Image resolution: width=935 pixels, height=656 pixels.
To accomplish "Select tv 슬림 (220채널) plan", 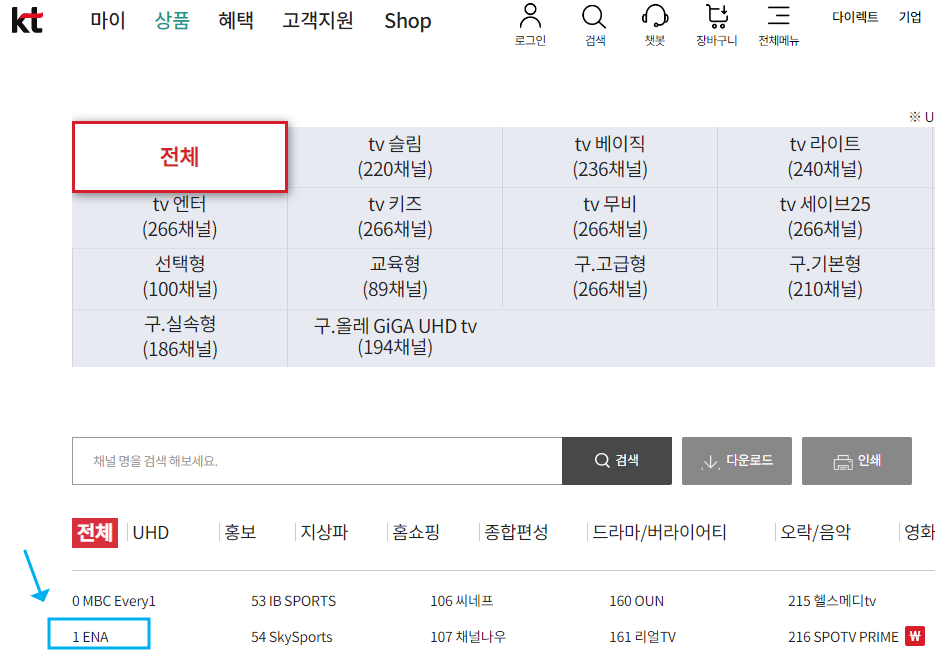I will tap(395, 157).
